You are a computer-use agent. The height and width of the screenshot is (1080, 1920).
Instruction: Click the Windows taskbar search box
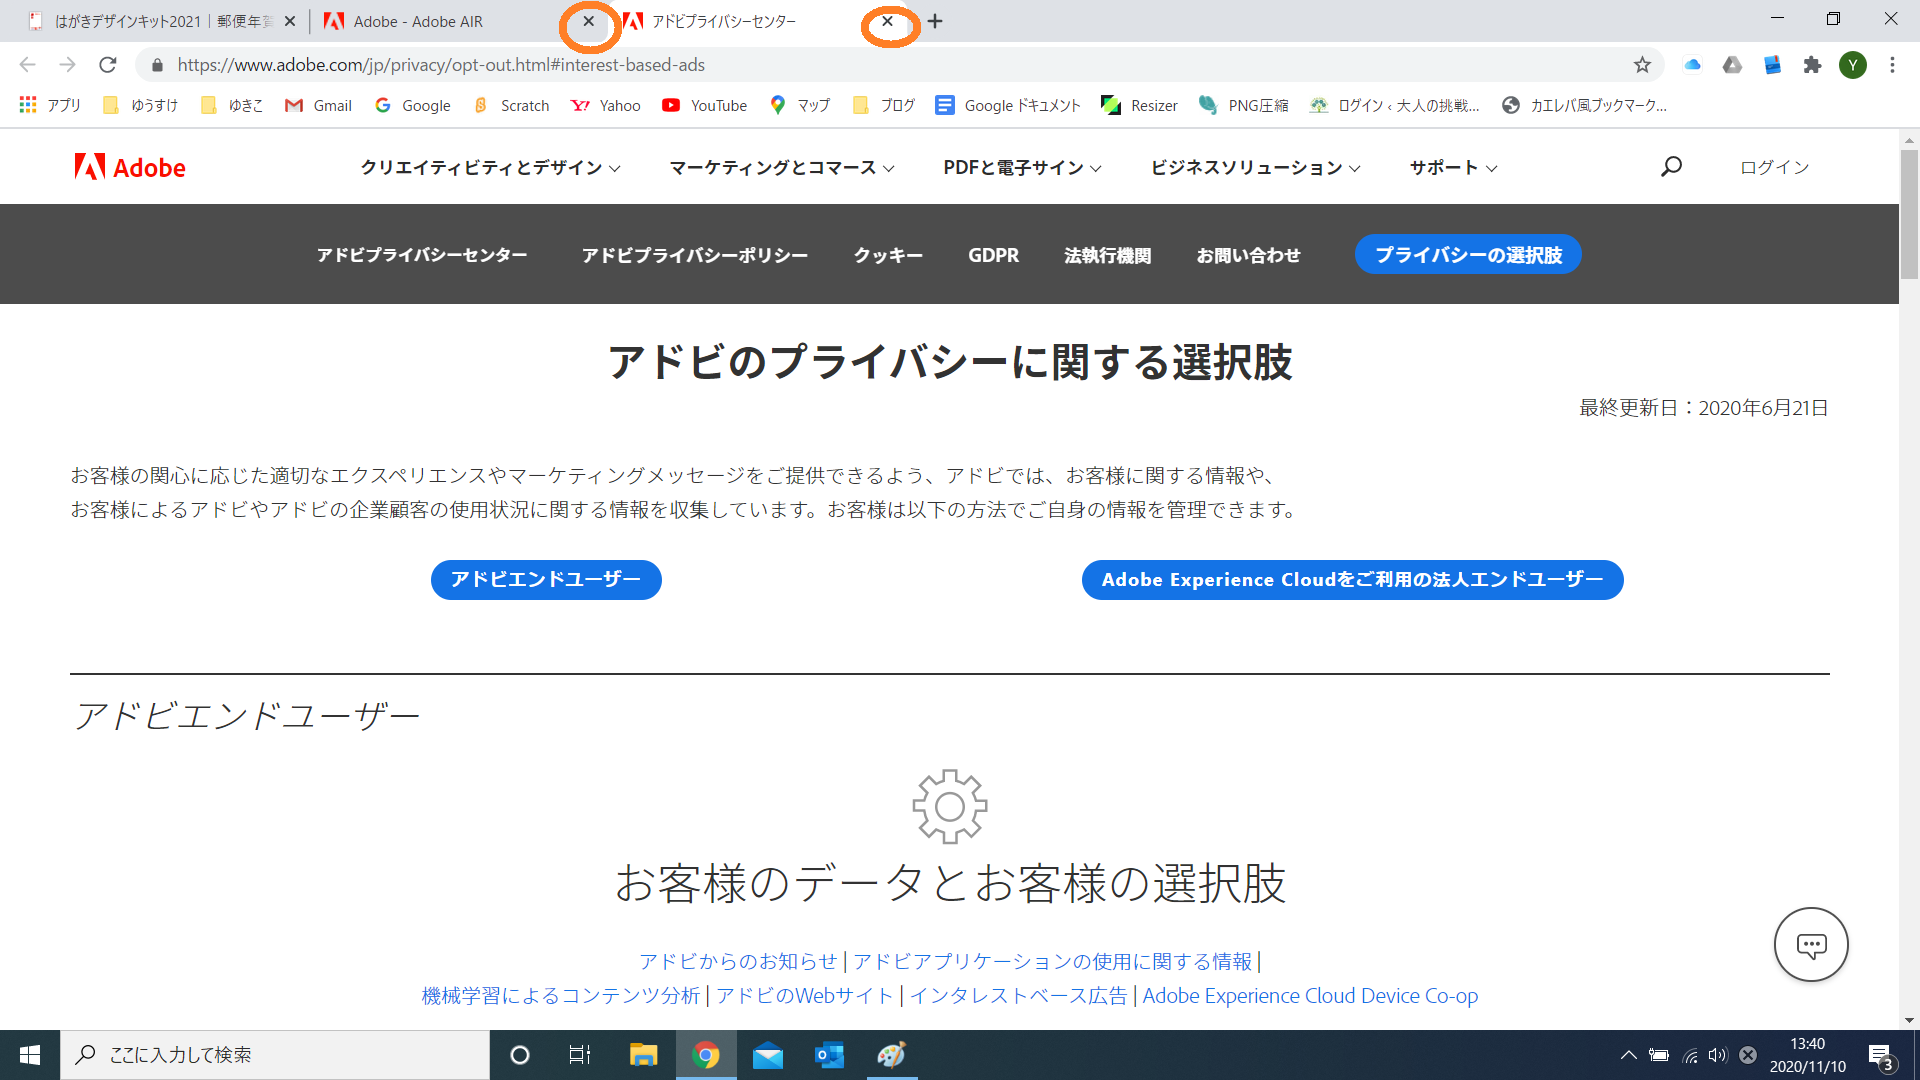(275, 1055)
